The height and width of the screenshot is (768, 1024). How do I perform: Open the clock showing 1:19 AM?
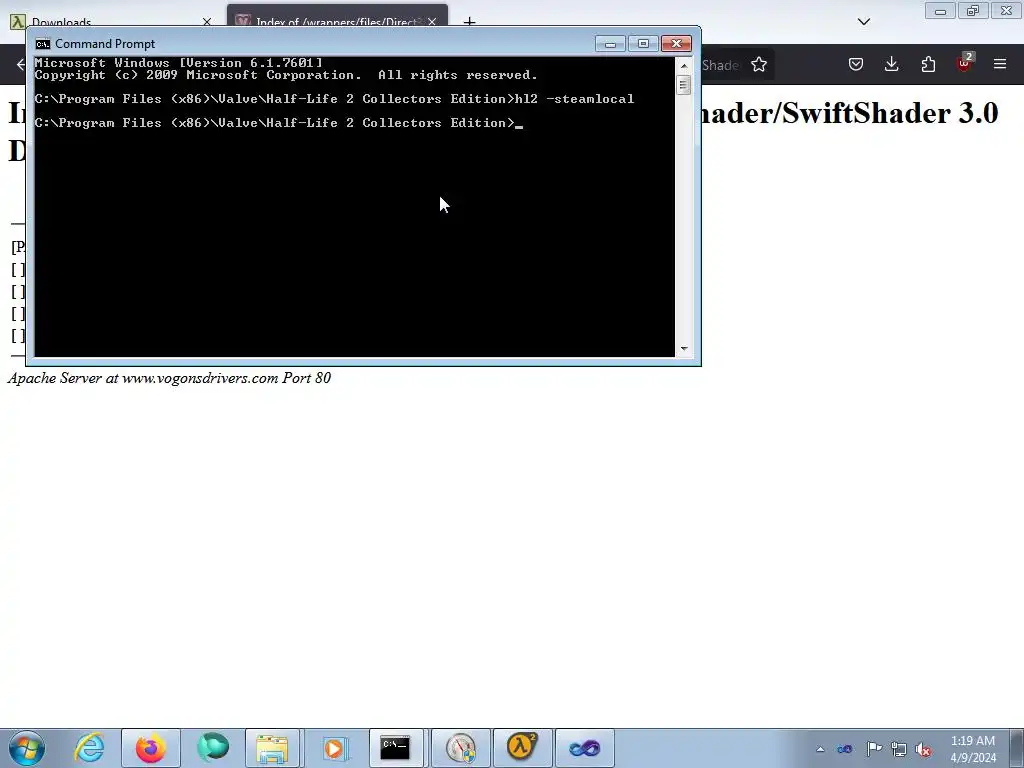[972, 741]
